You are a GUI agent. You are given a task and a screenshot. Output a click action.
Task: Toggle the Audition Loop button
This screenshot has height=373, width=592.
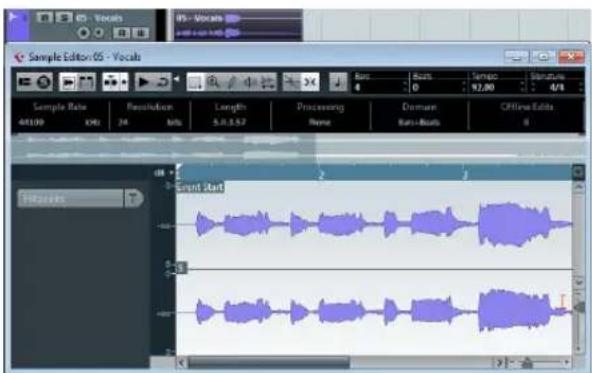[x=162, y=82]
